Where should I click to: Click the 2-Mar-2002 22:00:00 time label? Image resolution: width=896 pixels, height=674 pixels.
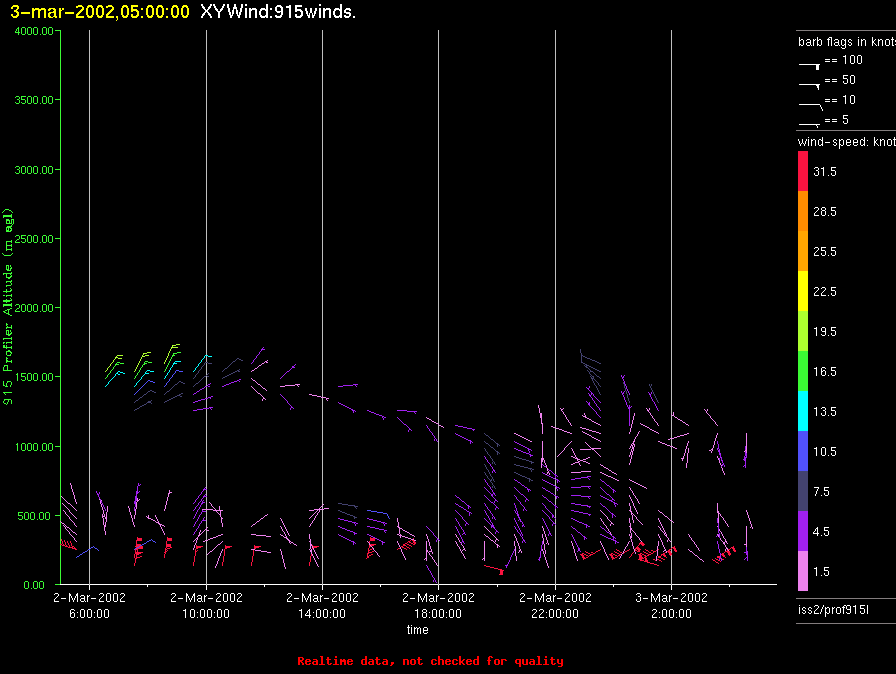click(555, 605)
